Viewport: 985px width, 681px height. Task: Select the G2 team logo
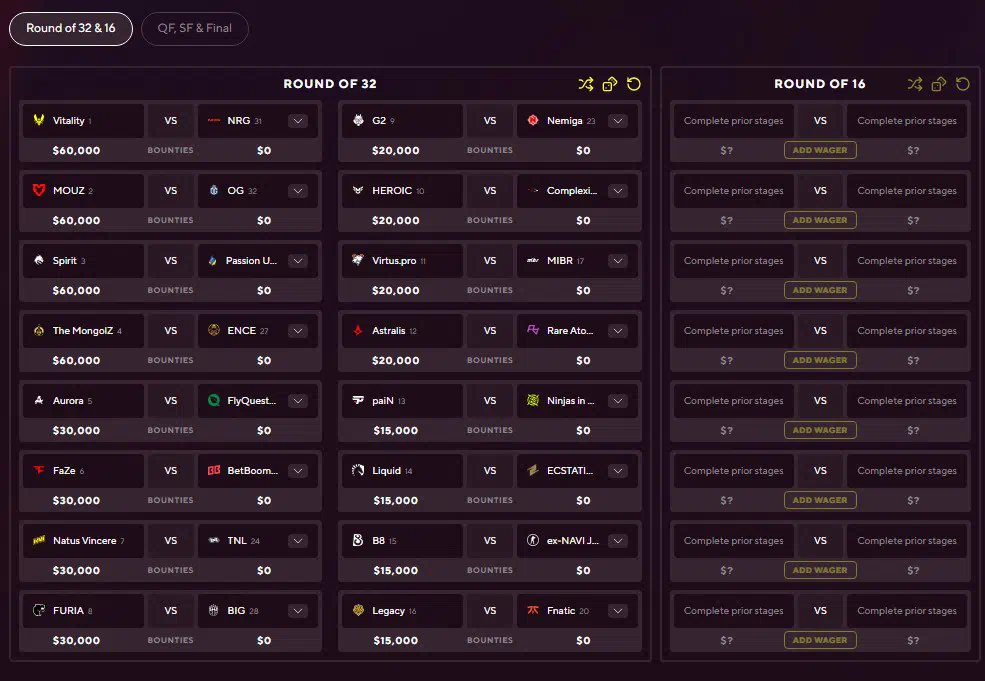tap(358, 120)
